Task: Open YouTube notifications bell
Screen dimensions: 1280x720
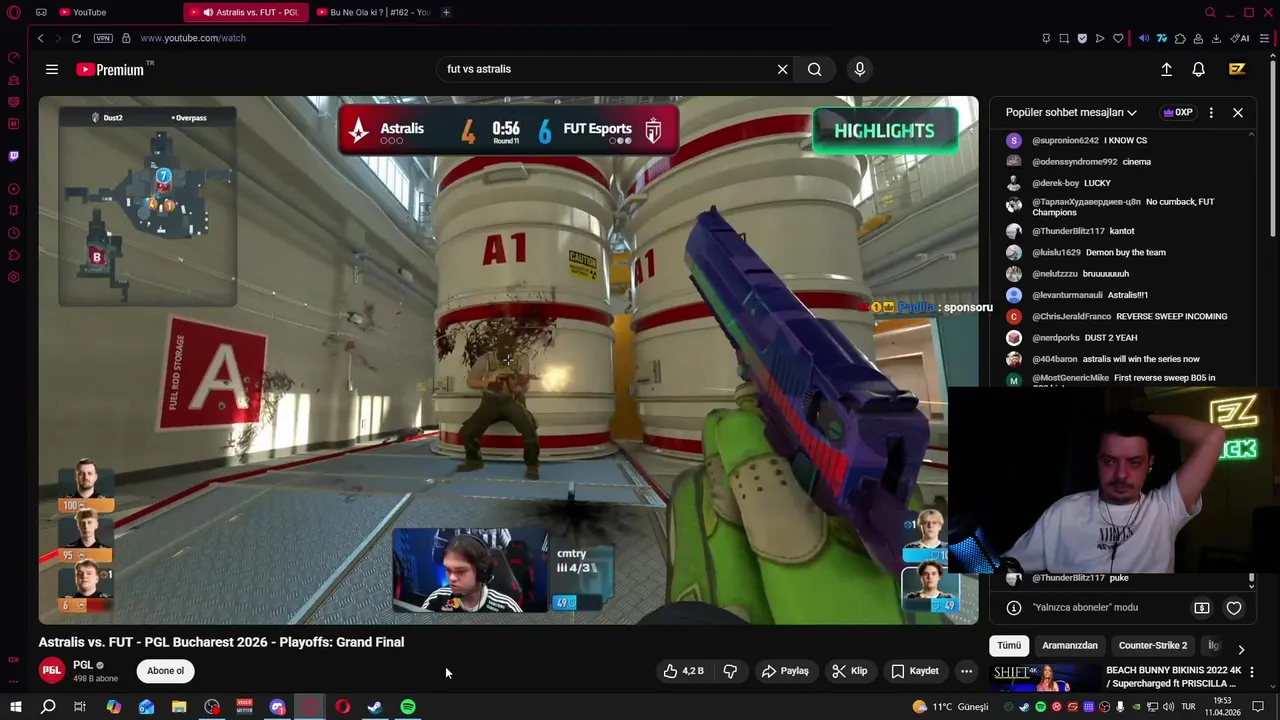Action: tap(1198, 69)
